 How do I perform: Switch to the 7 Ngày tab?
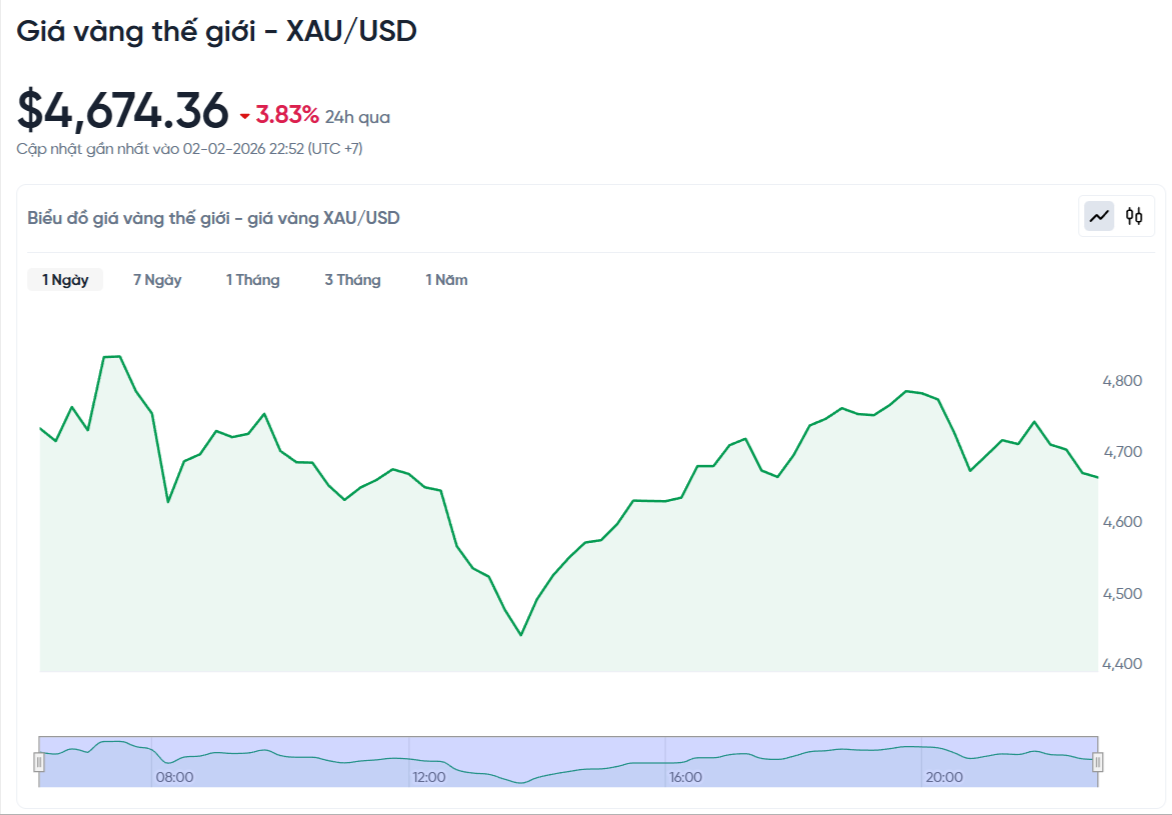coord(157,280)
